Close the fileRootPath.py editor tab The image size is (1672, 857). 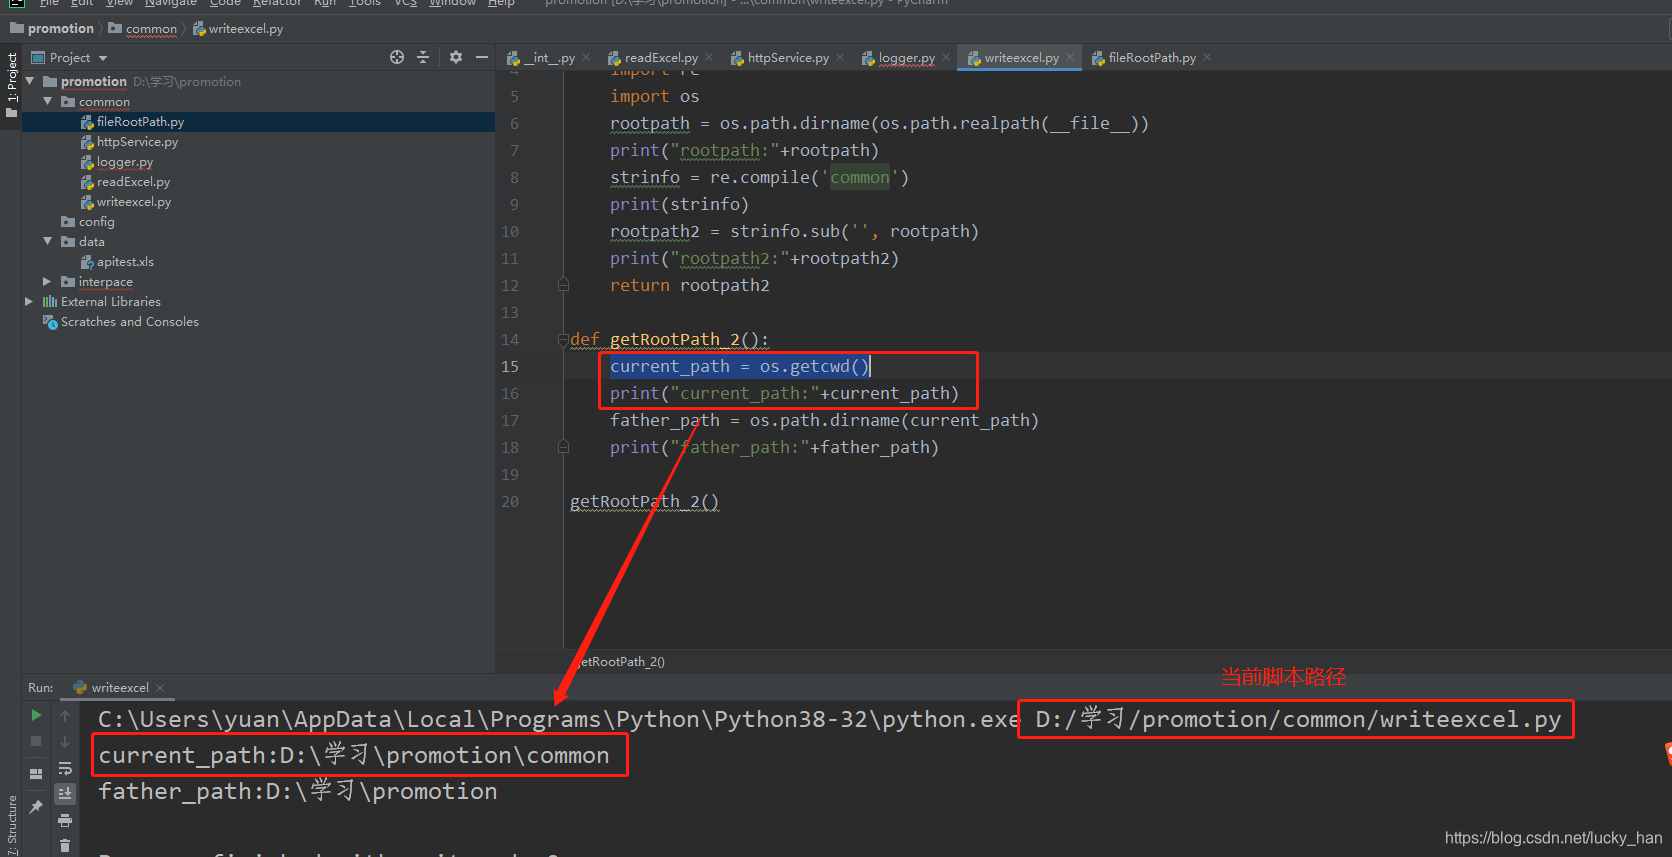pos(1207,57)
